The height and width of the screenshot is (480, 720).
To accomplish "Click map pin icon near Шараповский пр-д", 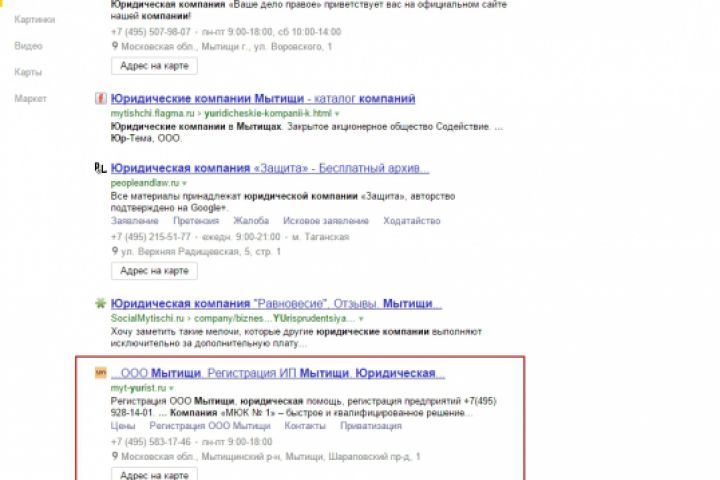I will tap(115, 456).
